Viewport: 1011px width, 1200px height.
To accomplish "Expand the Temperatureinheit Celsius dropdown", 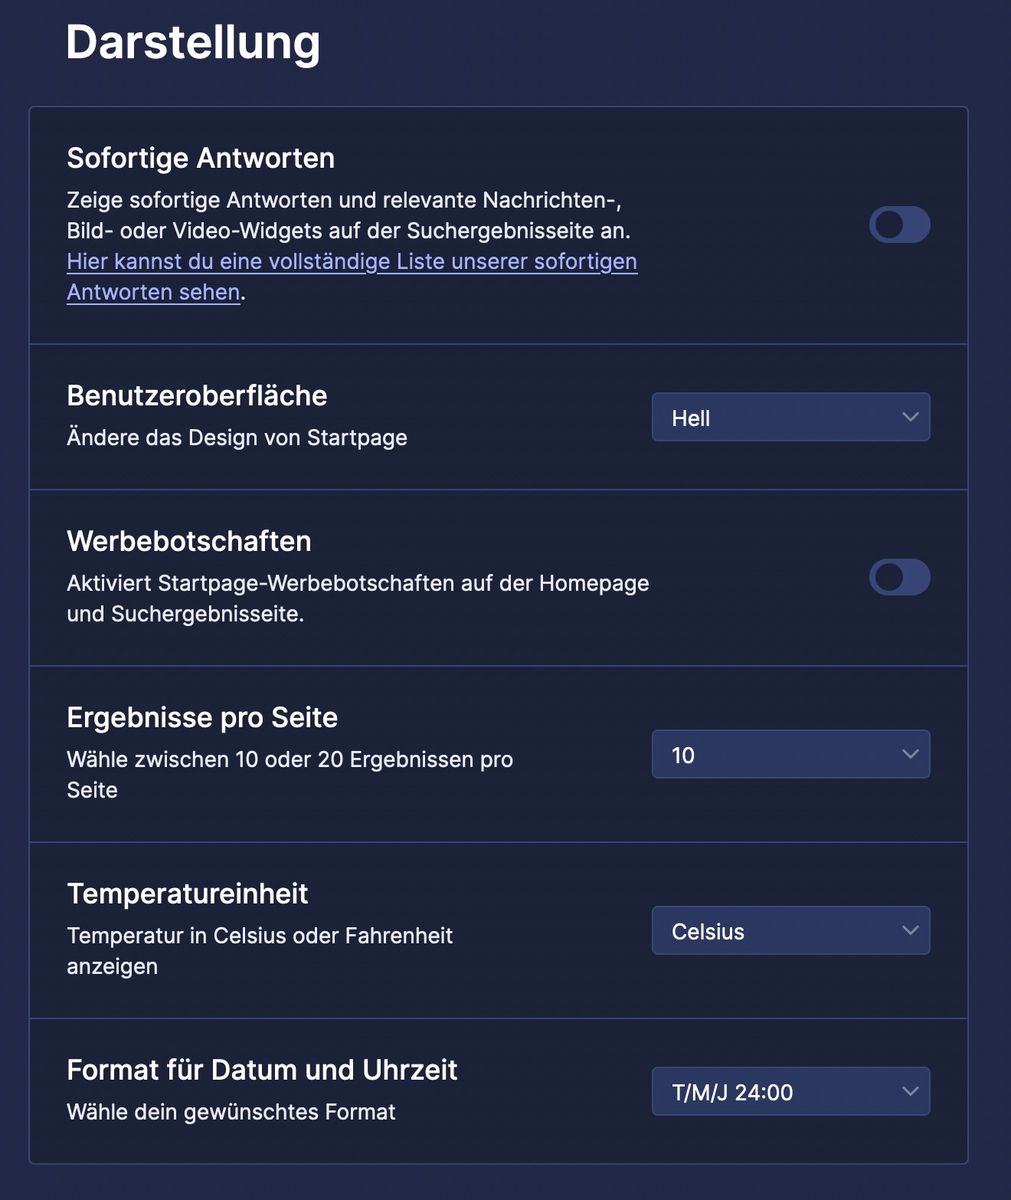I will coord(790,931).
